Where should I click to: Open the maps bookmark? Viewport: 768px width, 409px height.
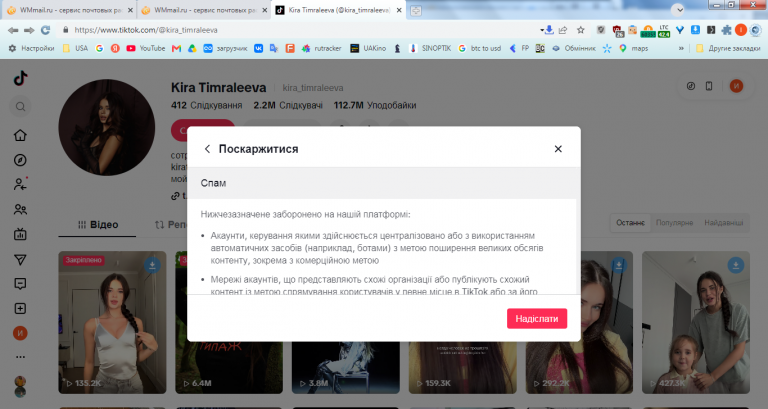(x=633, y=48)
